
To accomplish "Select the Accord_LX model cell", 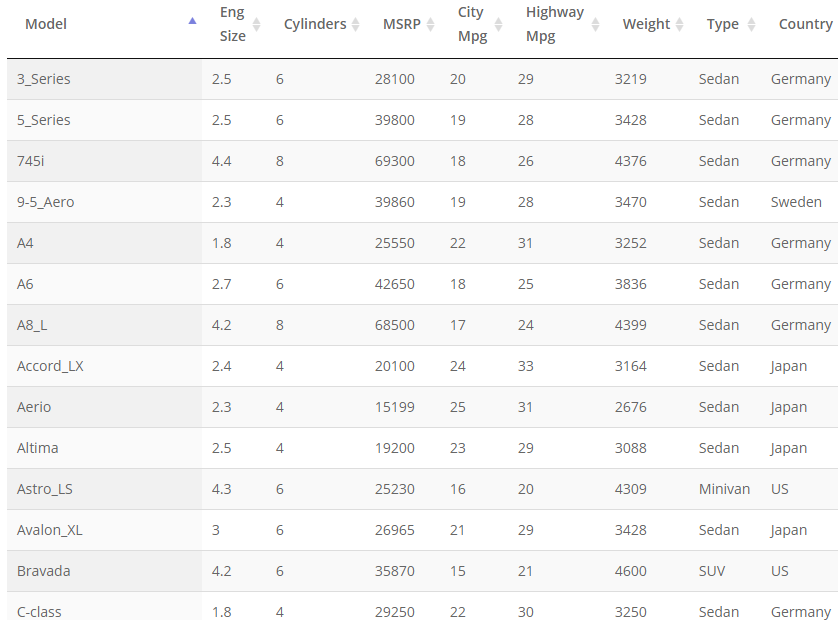I will 105,366.
